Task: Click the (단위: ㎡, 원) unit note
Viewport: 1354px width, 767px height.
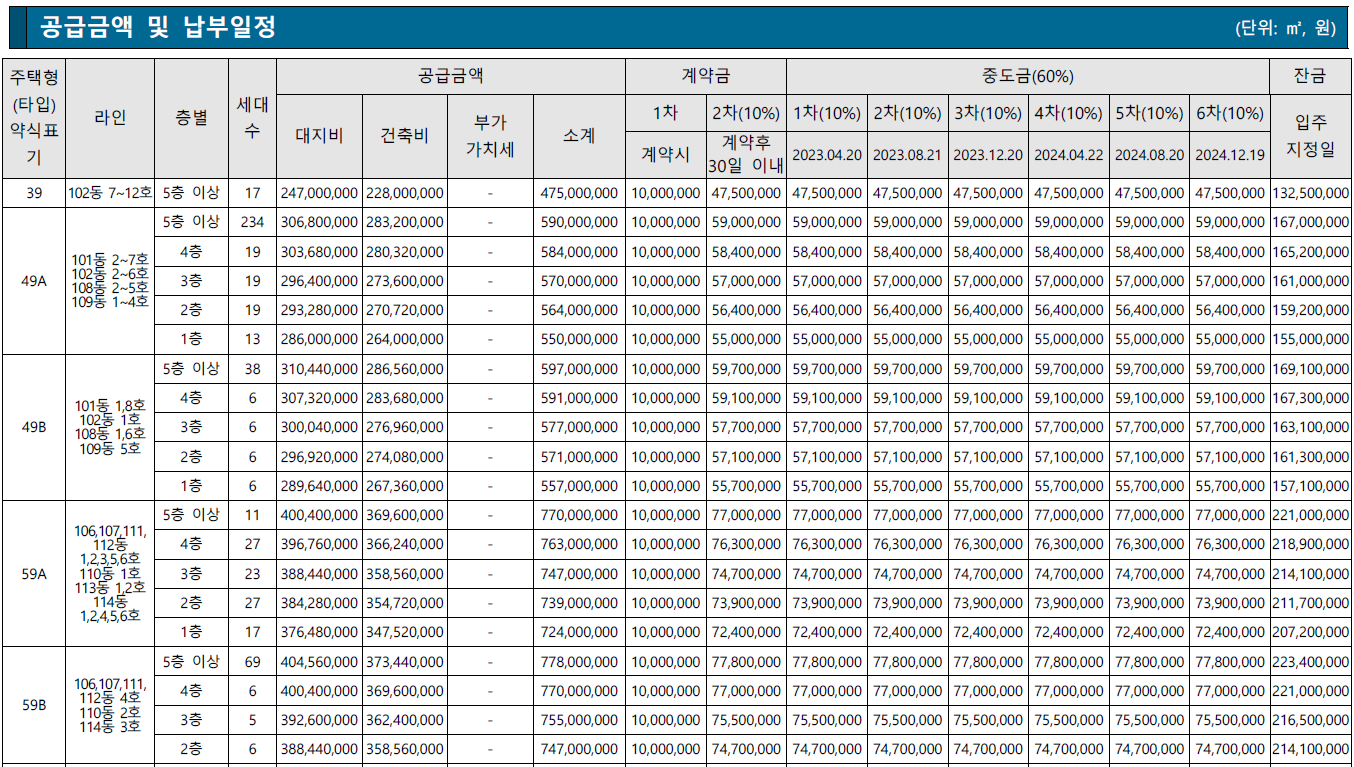Action: tap(1285, 28)
